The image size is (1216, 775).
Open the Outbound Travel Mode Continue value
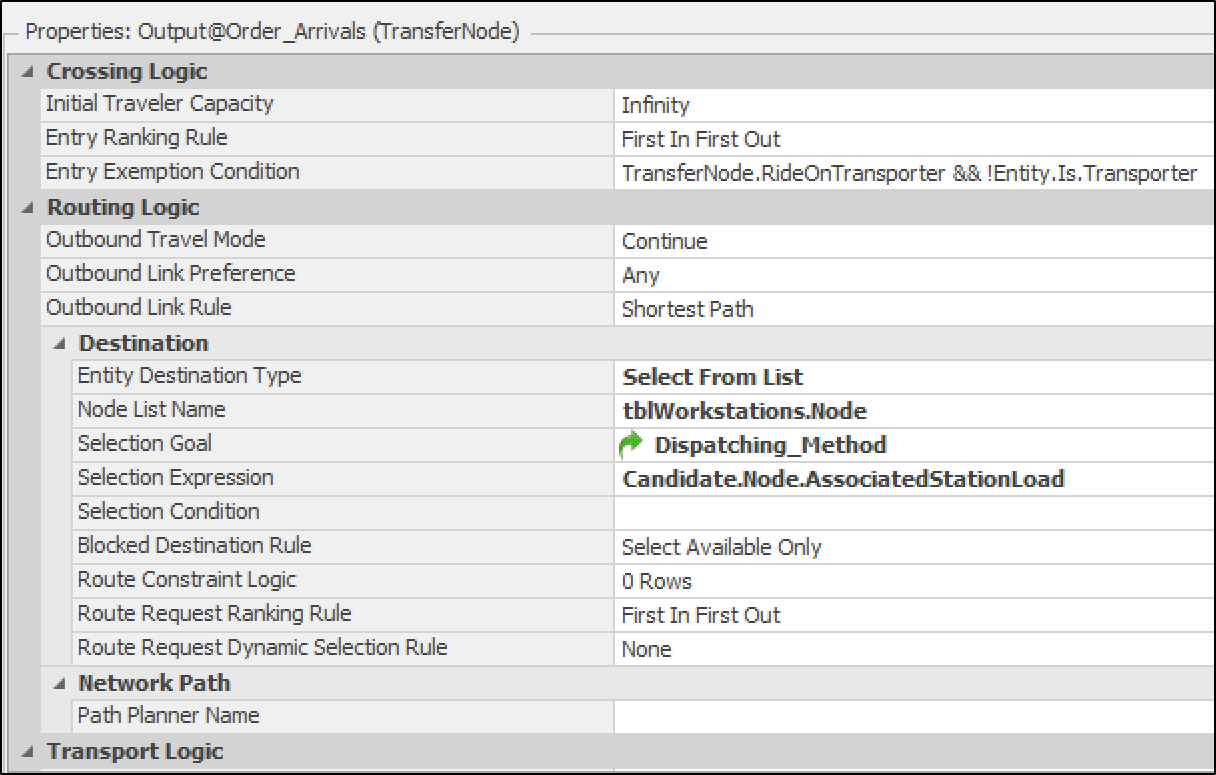pos(914,241)
